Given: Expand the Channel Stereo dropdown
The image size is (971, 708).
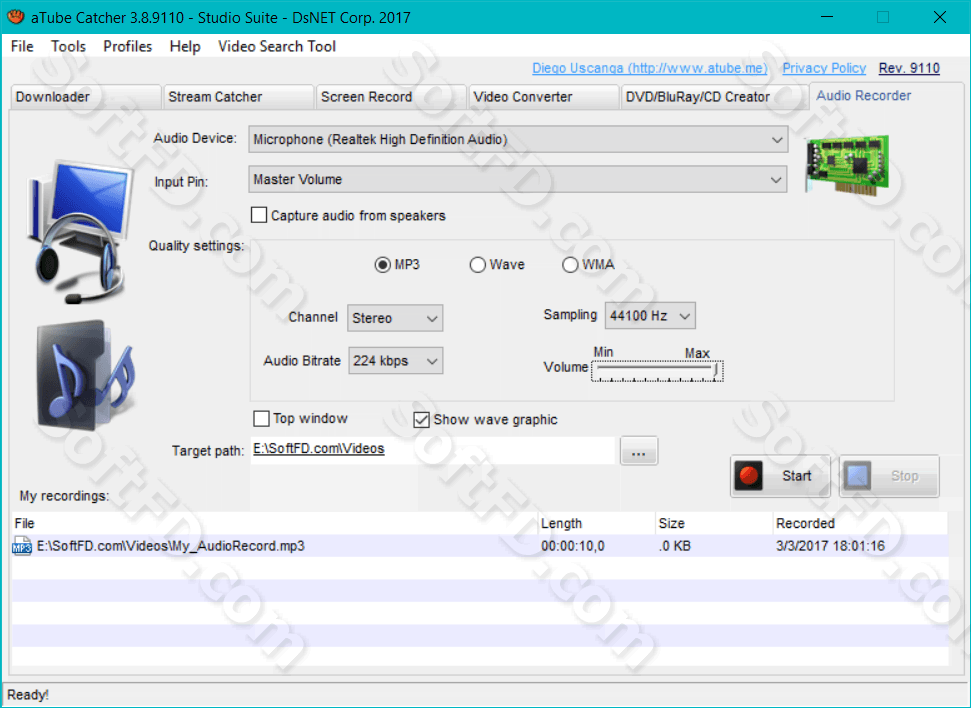Looking at the screenshot, I should click(x=395, y=318).
